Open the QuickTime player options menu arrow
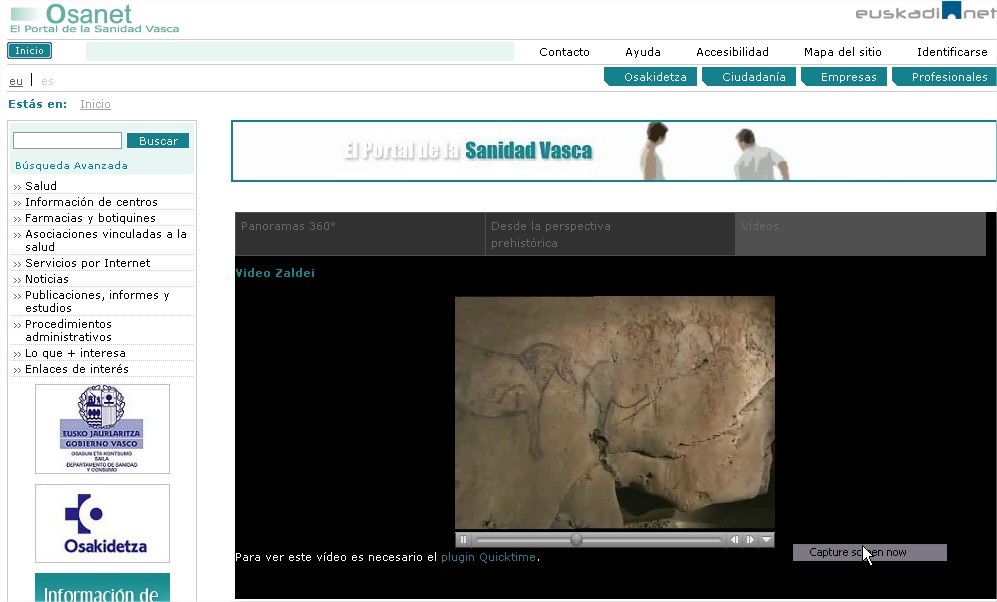The image size is (997, 602). click(766, 540)
